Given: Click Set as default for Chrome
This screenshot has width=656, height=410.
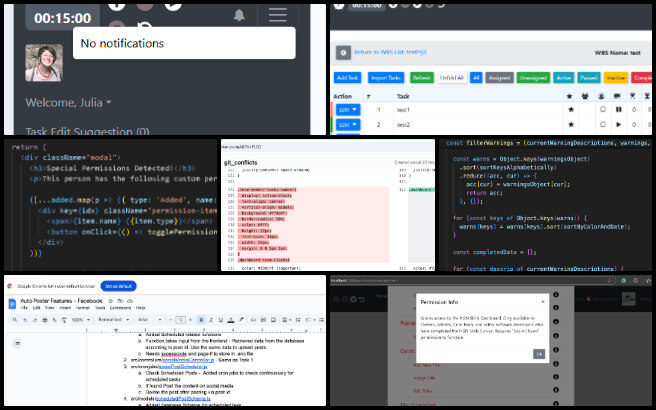Looking at the screenshot, I should click(118, 286).
